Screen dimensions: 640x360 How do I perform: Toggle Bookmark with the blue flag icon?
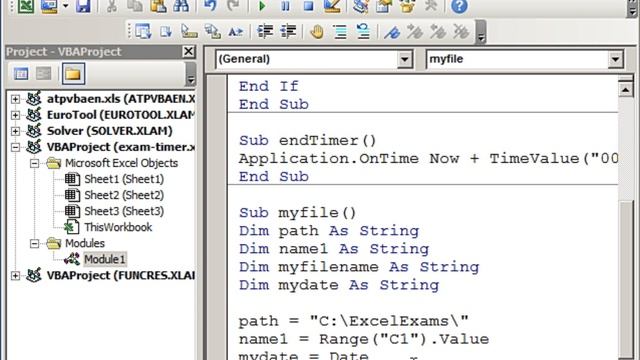click(x=392, y=31)
